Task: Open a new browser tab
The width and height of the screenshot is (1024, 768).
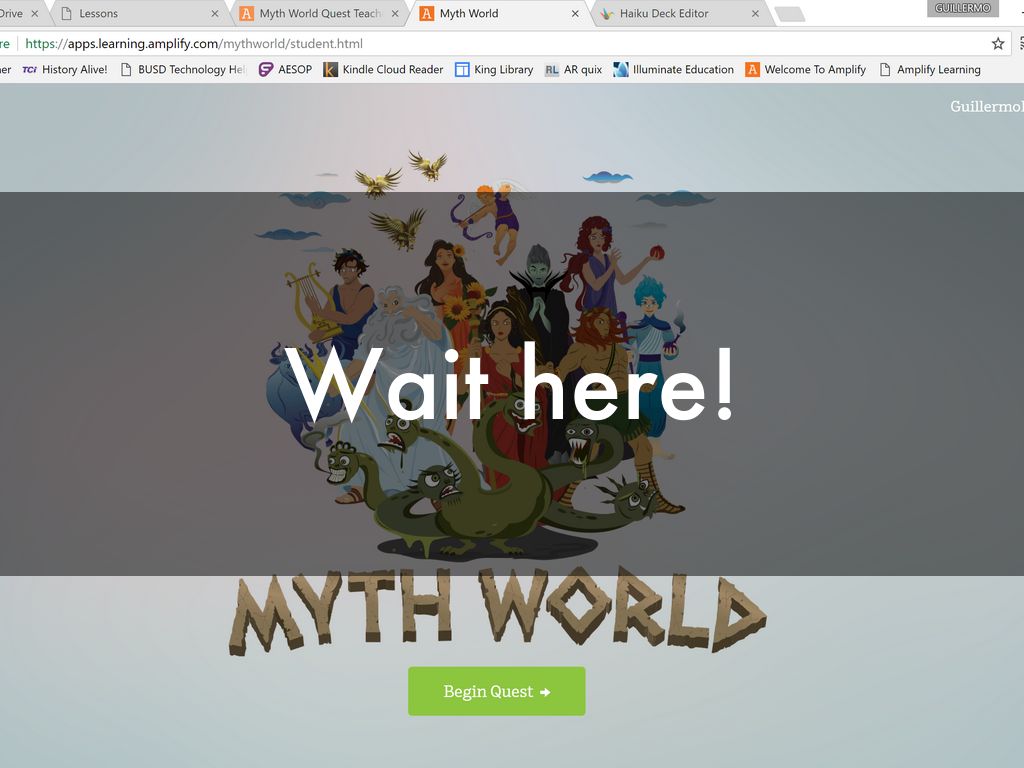Action: (x=789, y=14)
